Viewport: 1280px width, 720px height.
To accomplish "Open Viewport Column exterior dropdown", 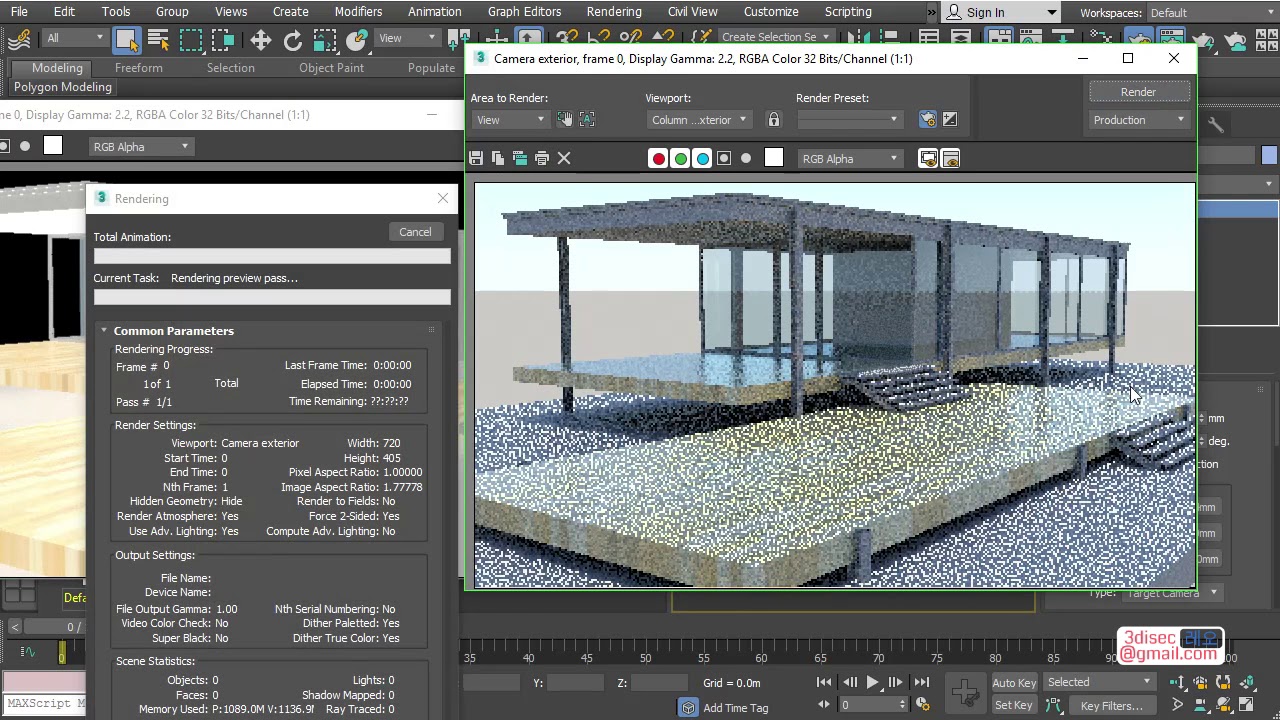I will pyautogui.click(x=698, y=120).
